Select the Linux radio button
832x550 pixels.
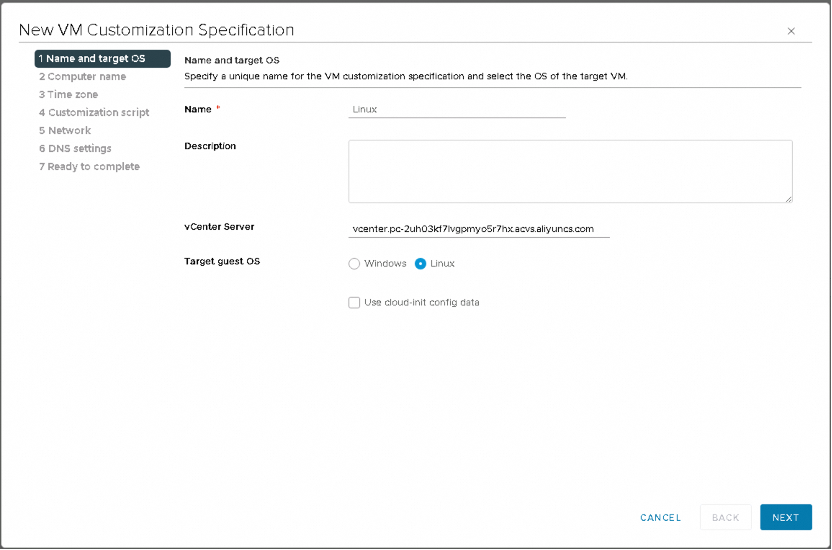click(420, 264)
